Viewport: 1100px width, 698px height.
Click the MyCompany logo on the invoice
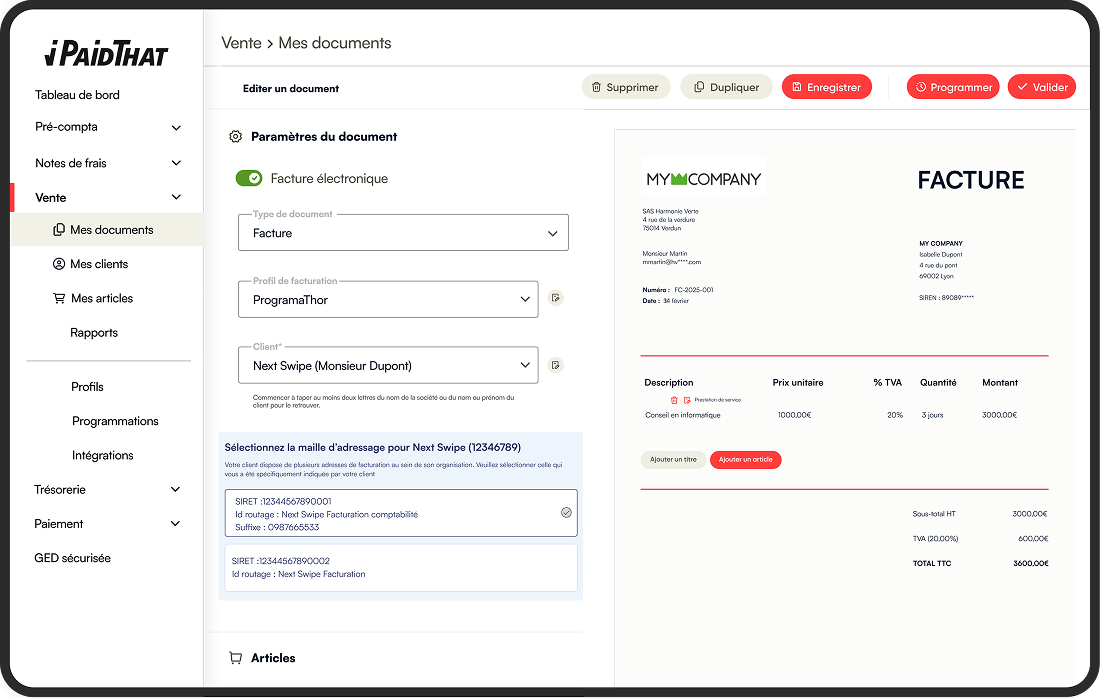pos(704,179)
